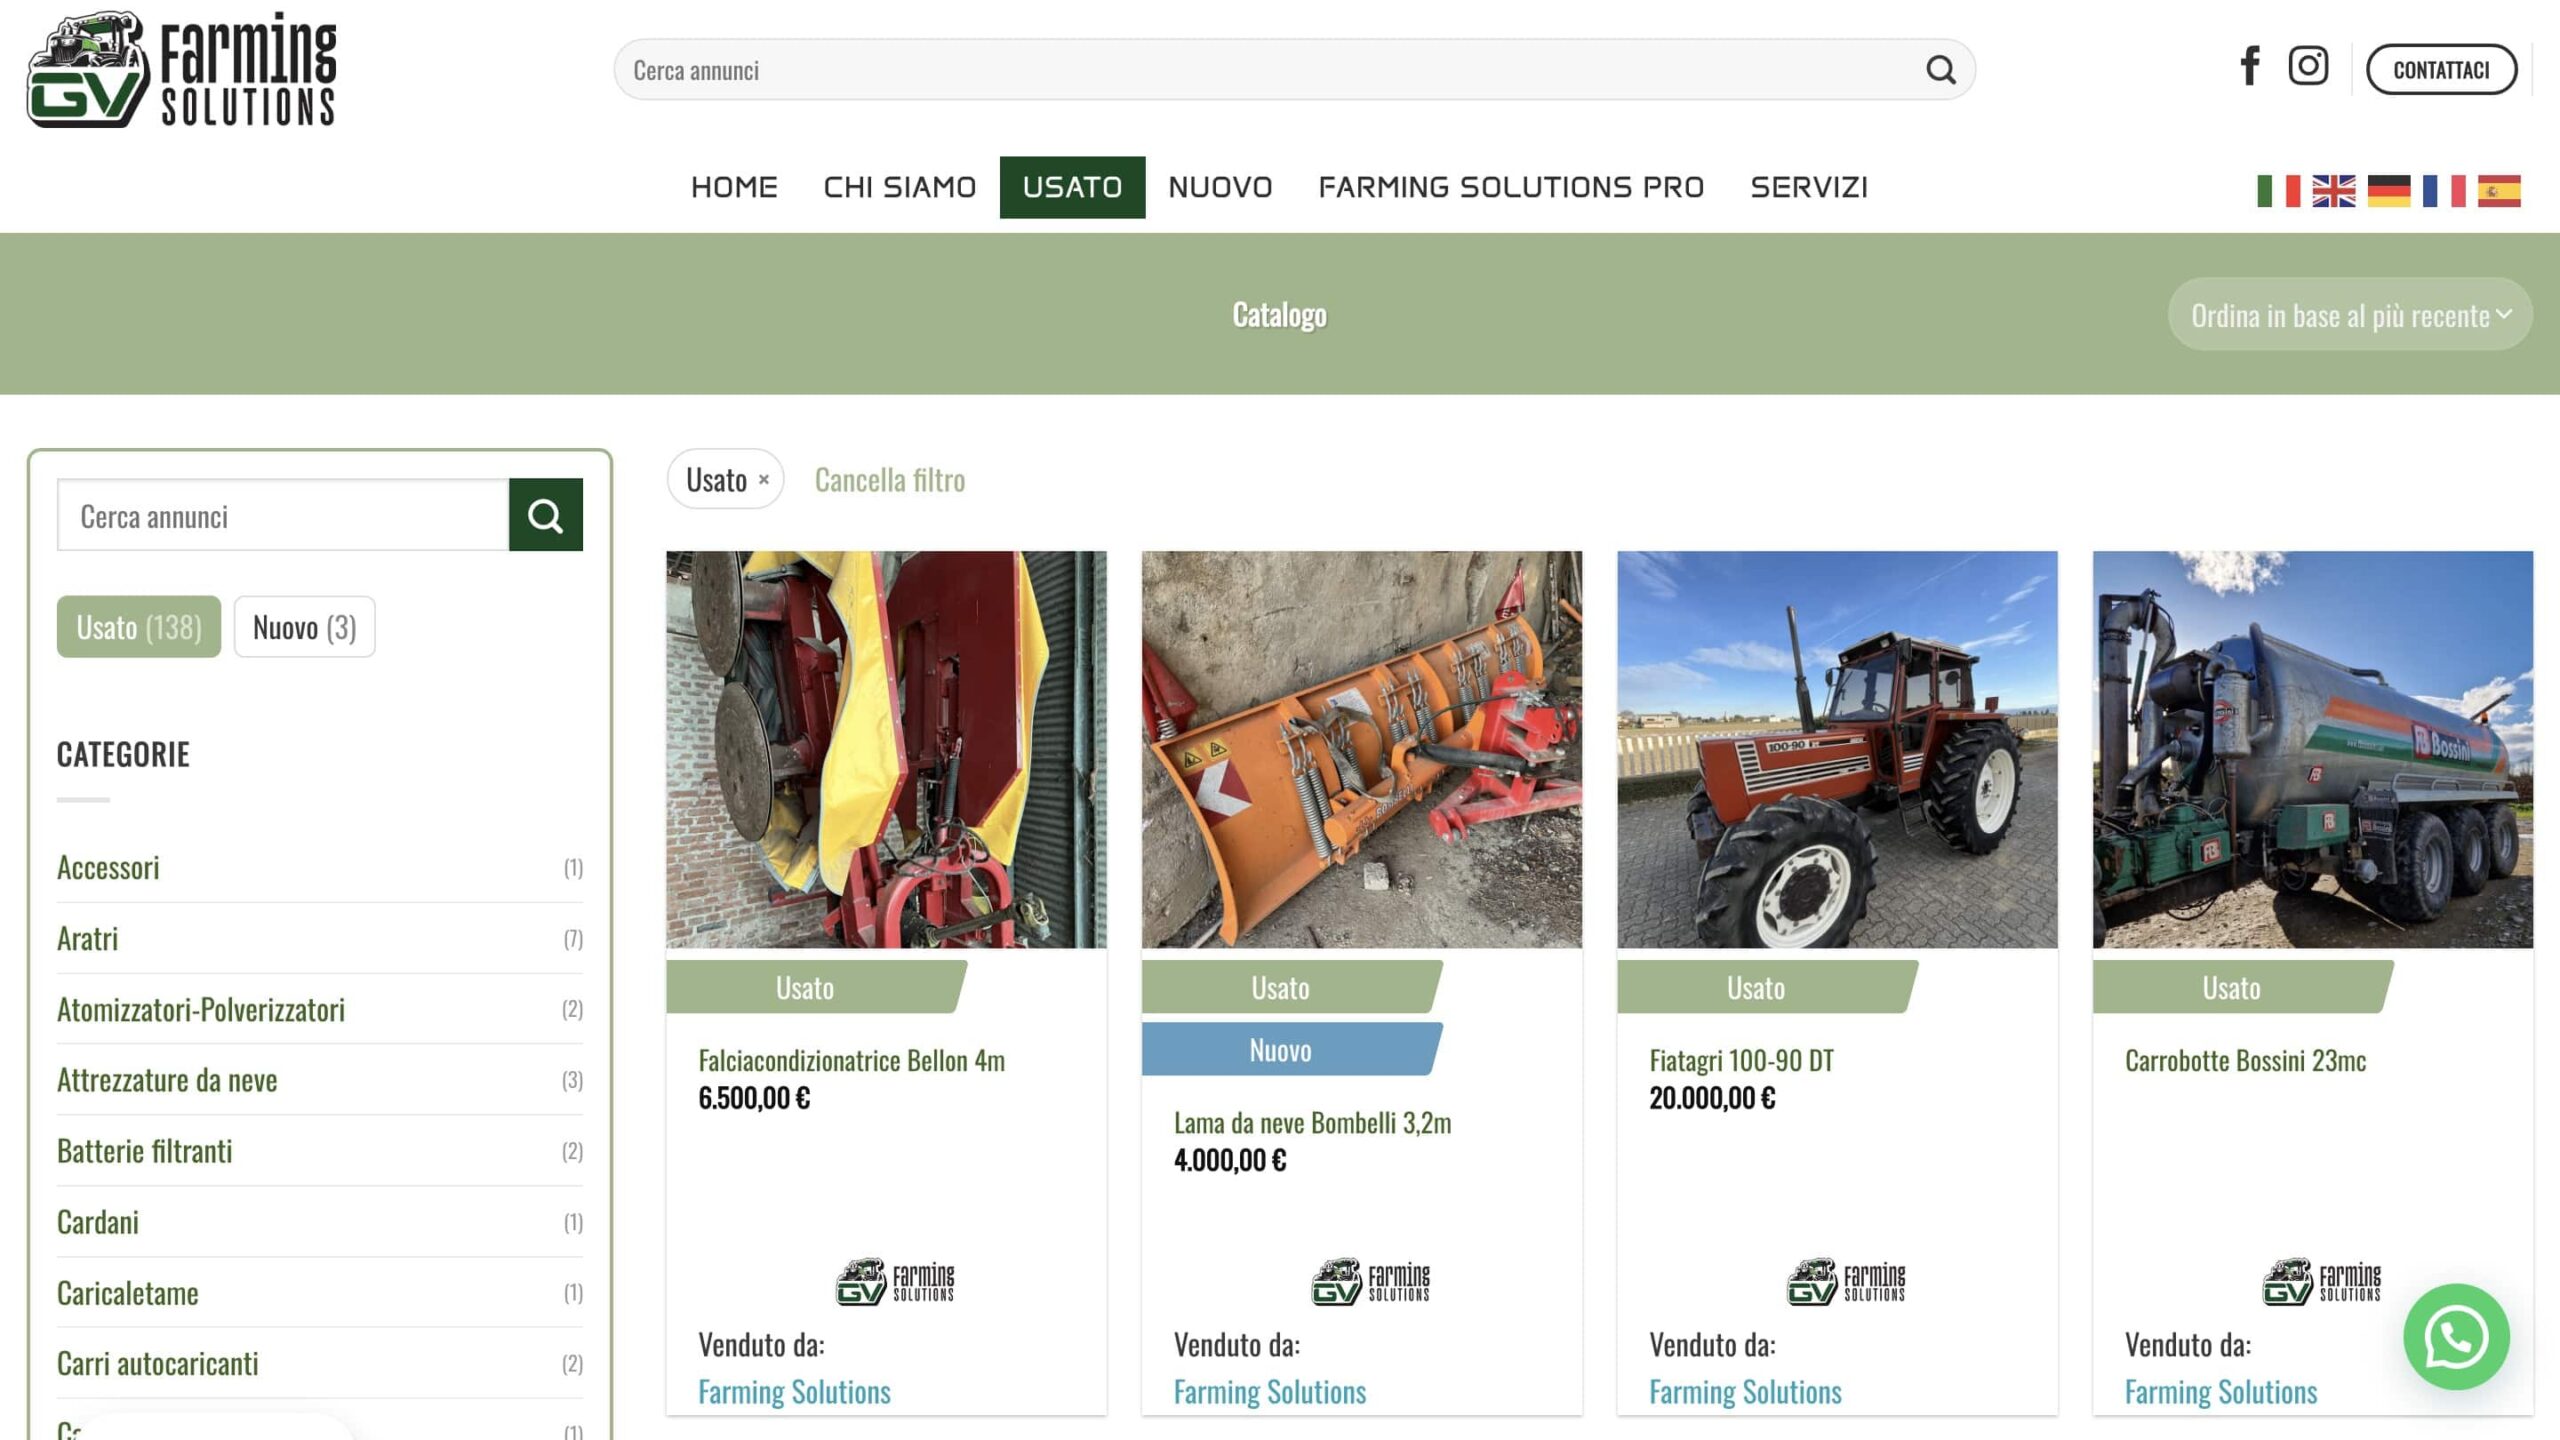This screenshot has width=2560, height=1440.
Task: Open Aratri category
Action: tap(88, 938)
